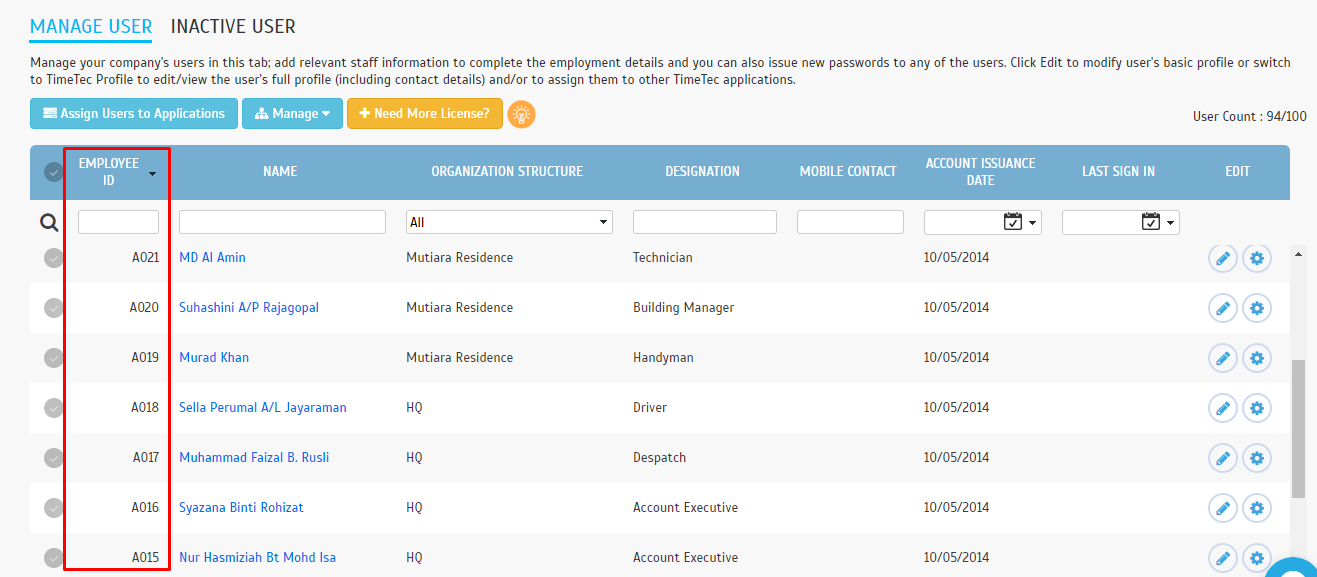The width and height of the screenshot is (1317, 577).
Task: Click Assign Users to Applications button
Action: [134, 114]
